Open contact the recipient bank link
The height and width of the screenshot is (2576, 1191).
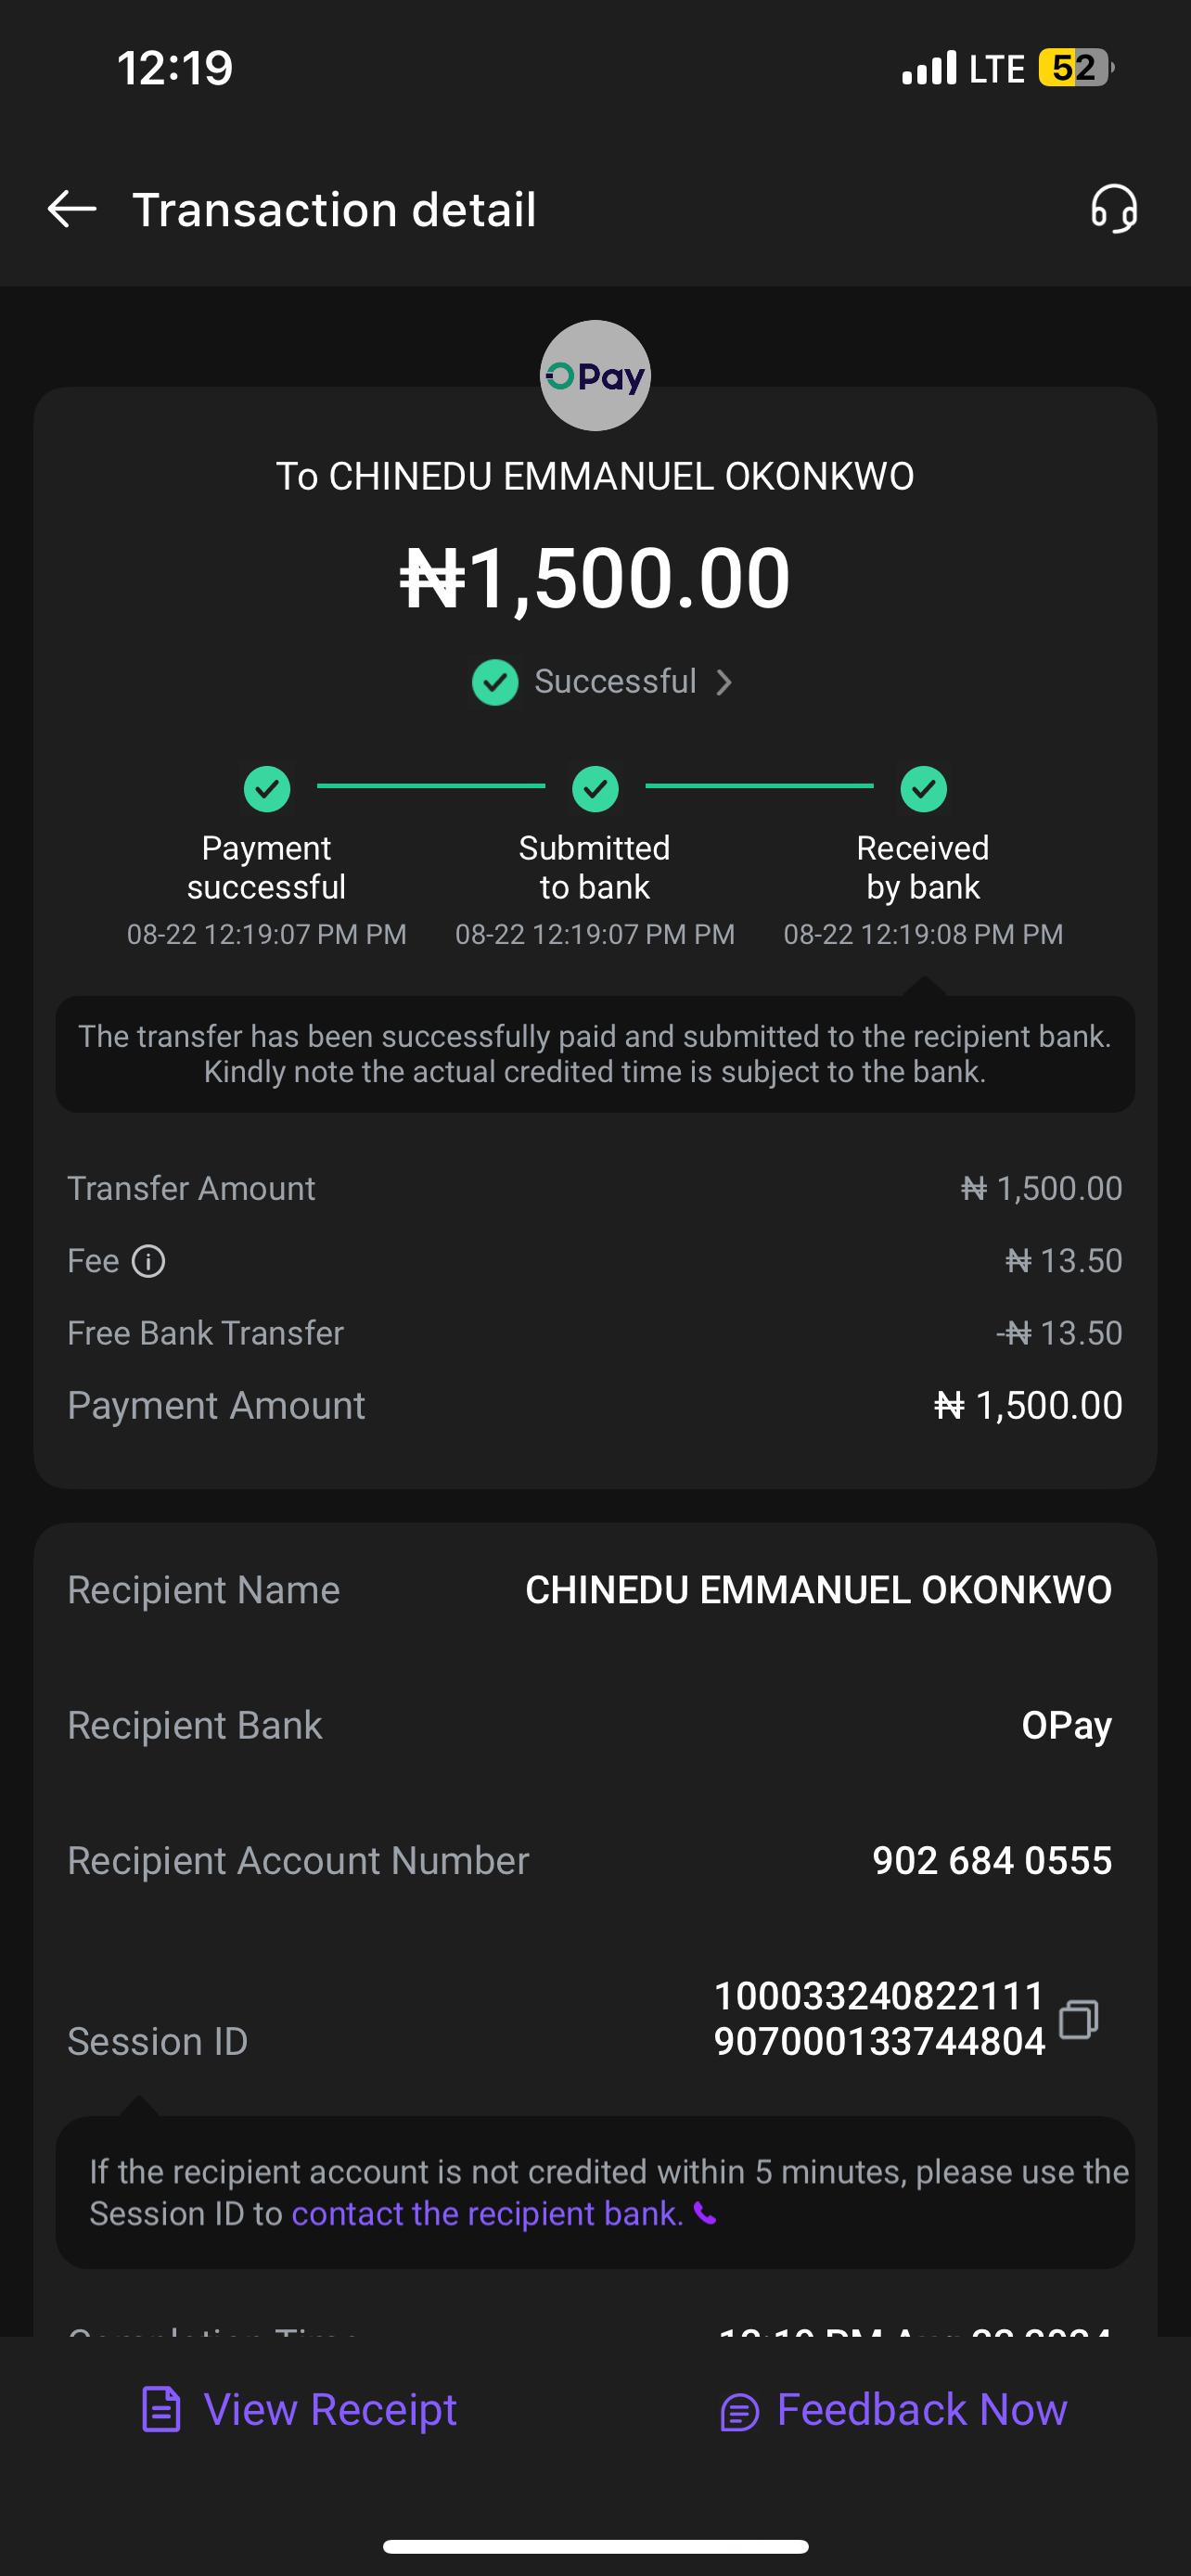click(x=487, y=2214)
